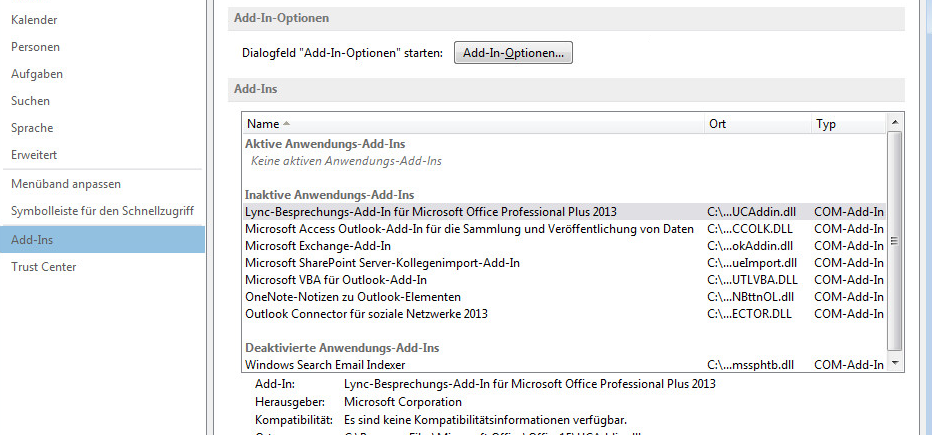Click the add-in list scrollbar thumb

pyautogui.click(x=895, y=241)
